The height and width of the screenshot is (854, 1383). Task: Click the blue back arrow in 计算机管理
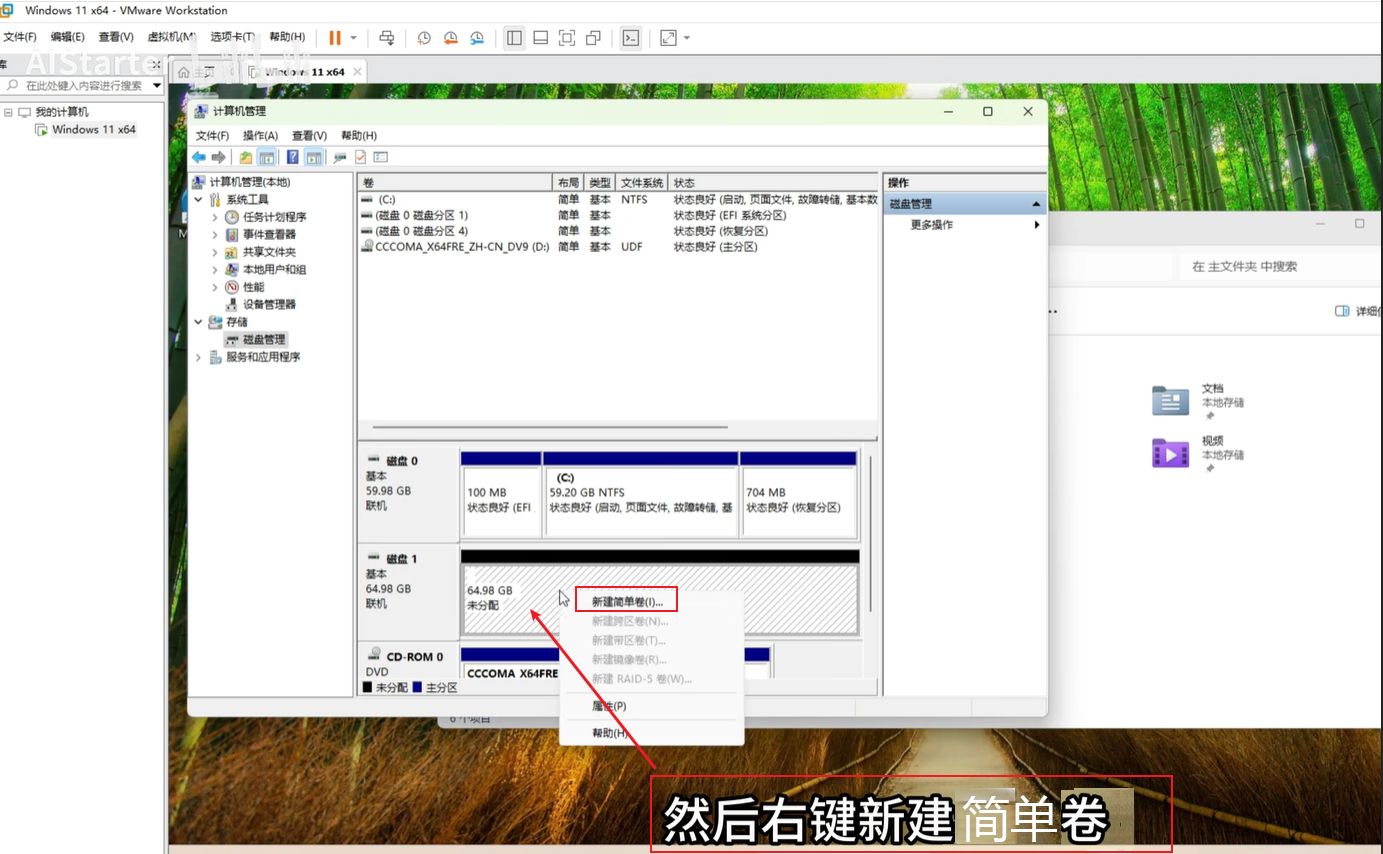pos(199,157)
